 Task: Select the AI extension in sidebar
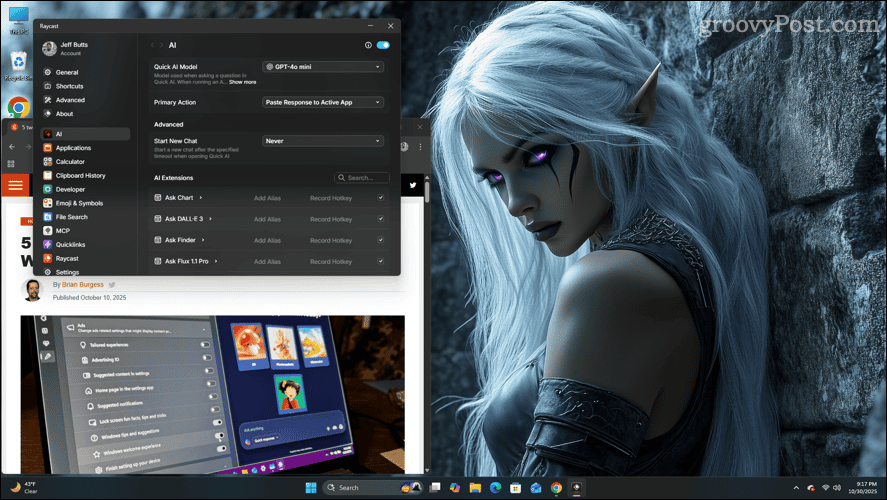[85, 134]
